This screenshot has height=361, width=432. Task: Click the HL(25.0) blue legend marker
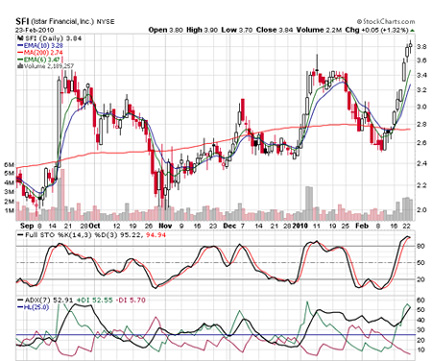[20, 307]
